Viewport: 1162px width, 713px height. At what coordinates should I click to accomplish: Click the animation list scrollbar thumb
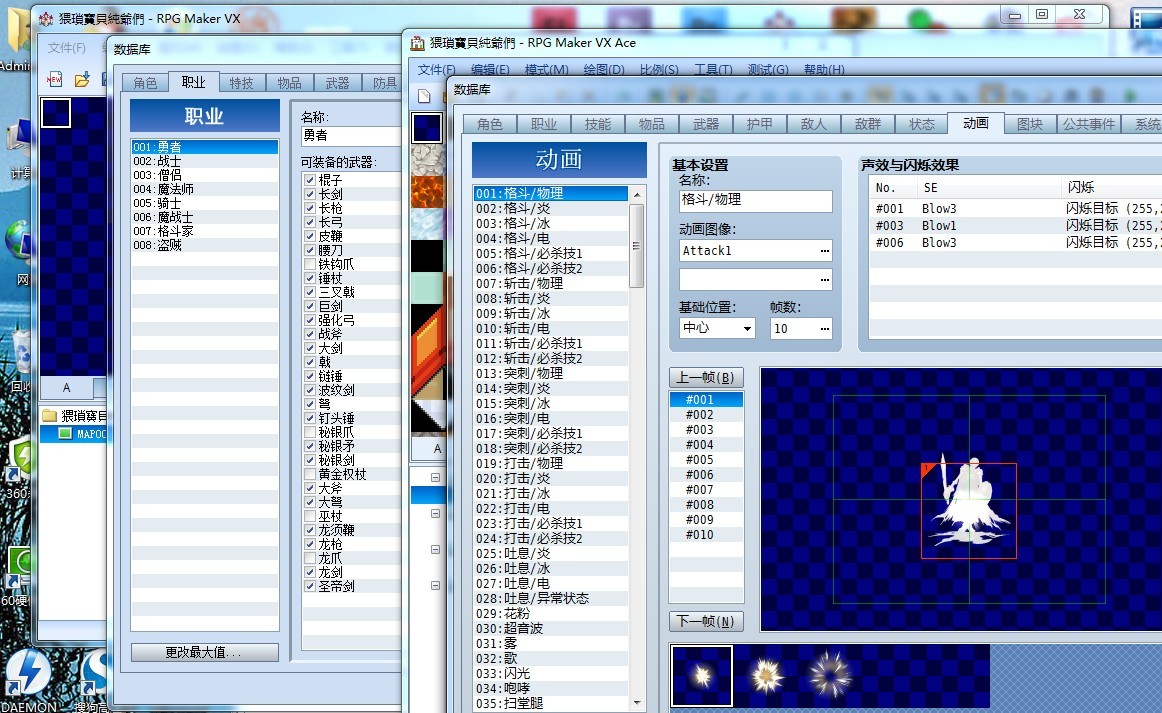[x=637, y=246]
